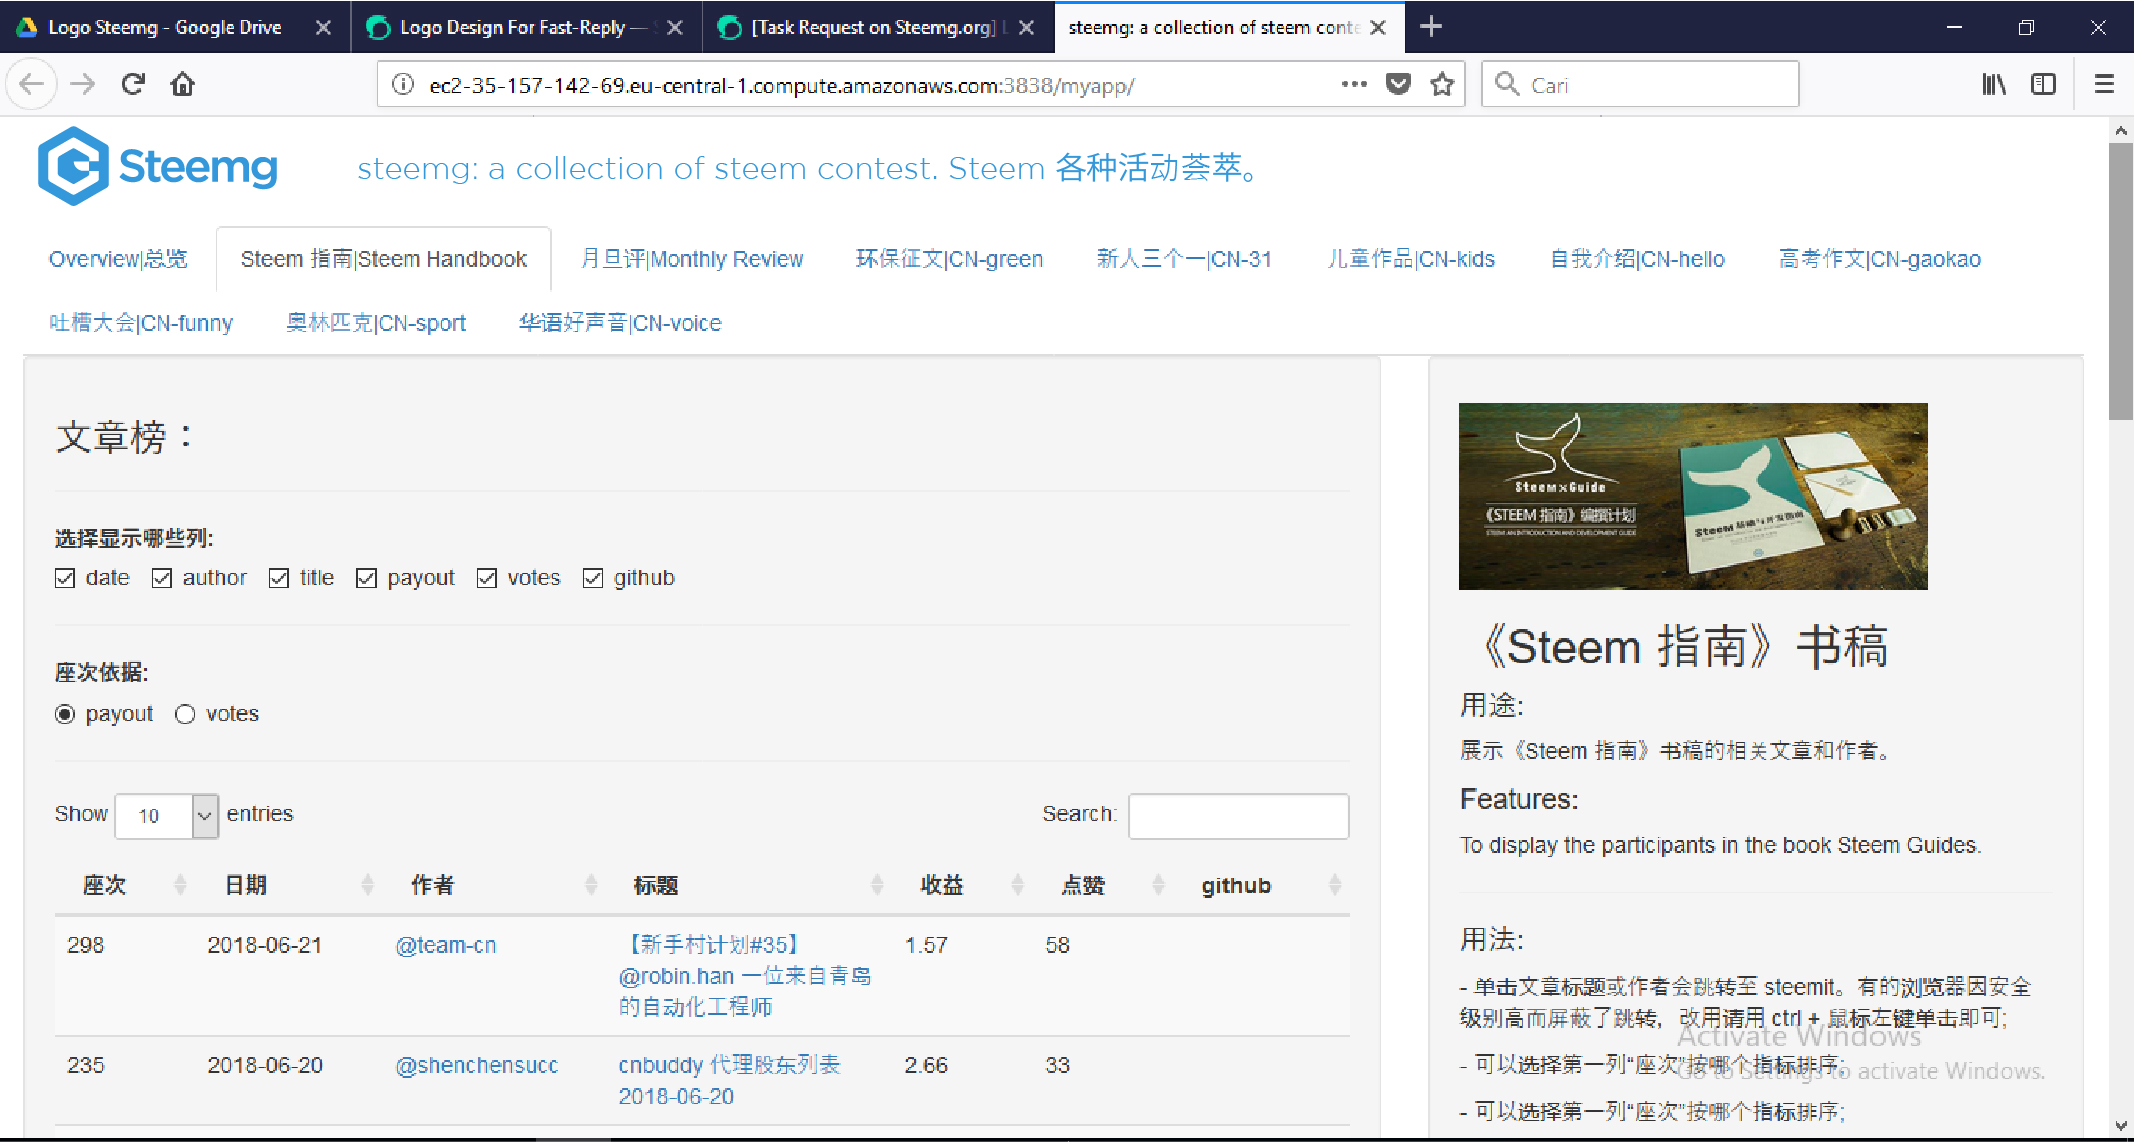
Task: Open the Overview|总览 tab
Action: coord(118,259)
